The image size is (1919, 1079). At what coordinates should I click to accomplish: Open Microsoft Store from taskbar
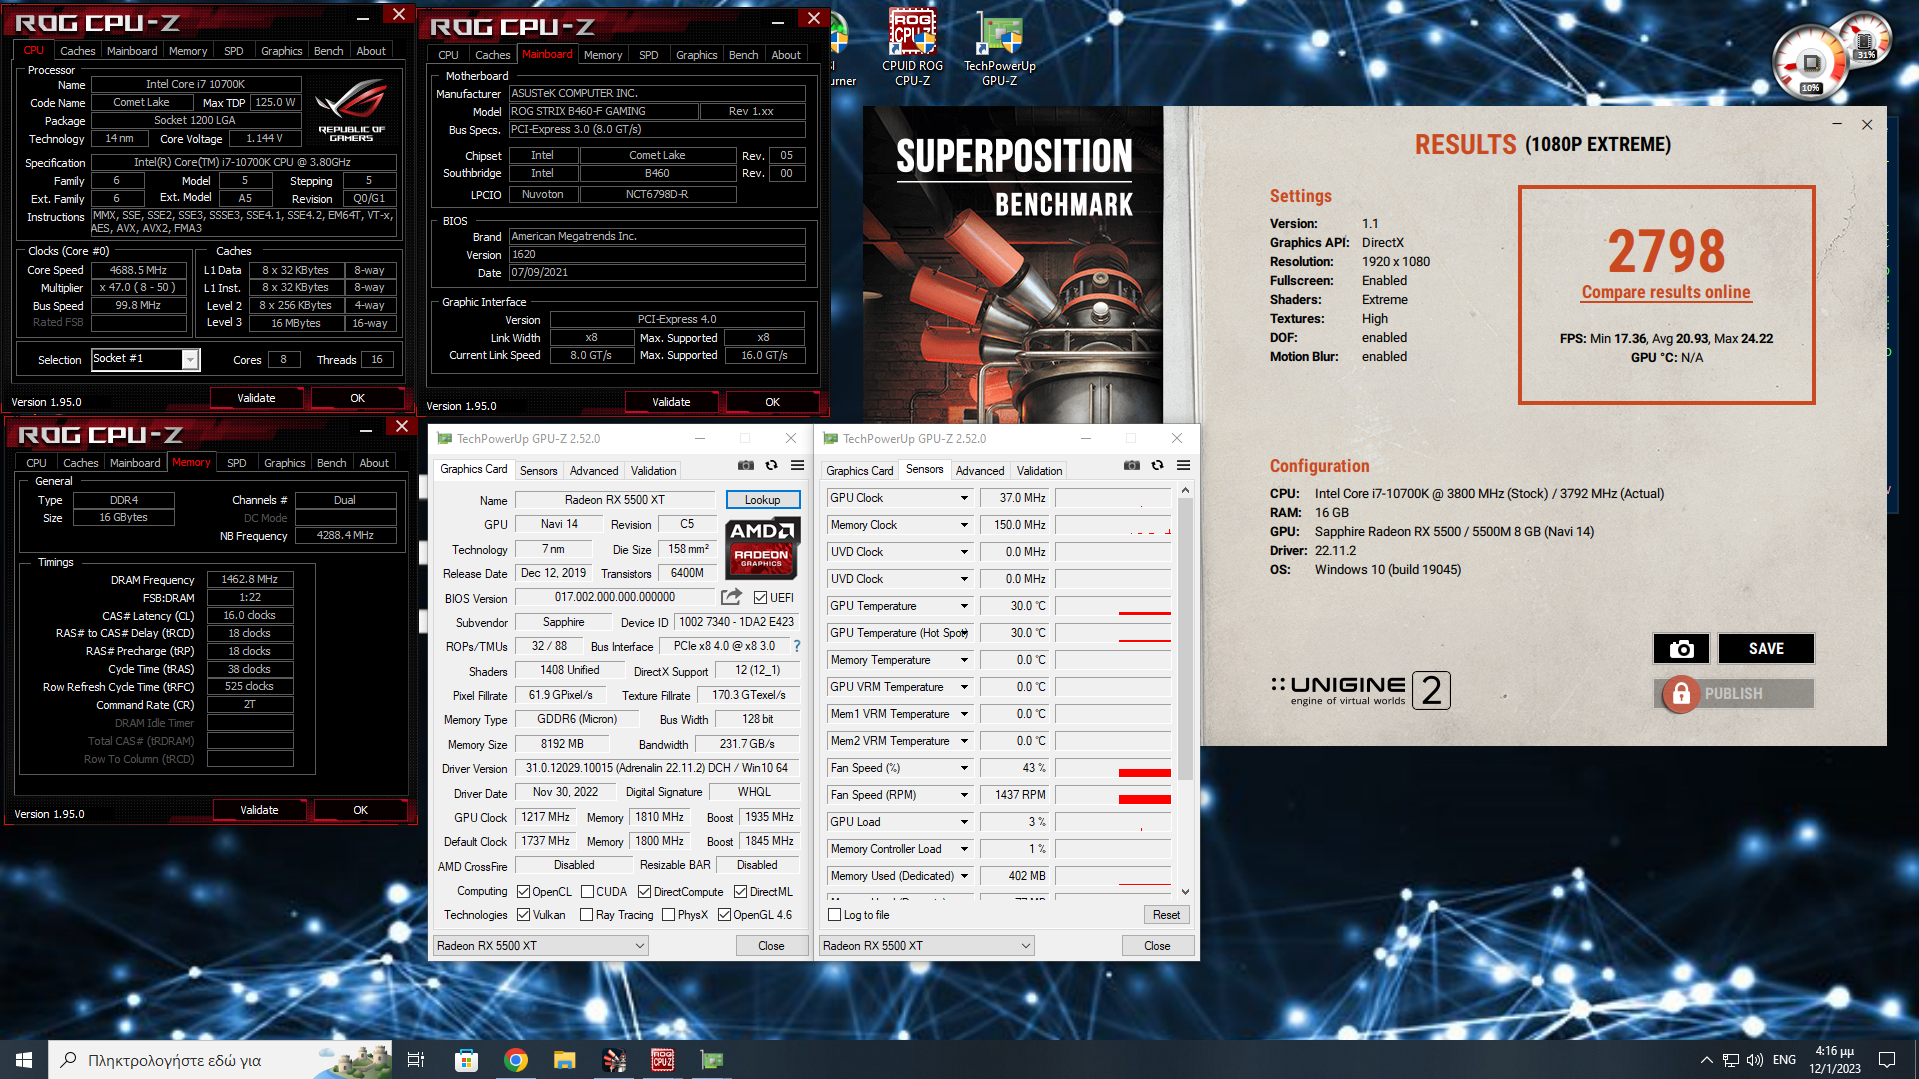(466, 1060)
